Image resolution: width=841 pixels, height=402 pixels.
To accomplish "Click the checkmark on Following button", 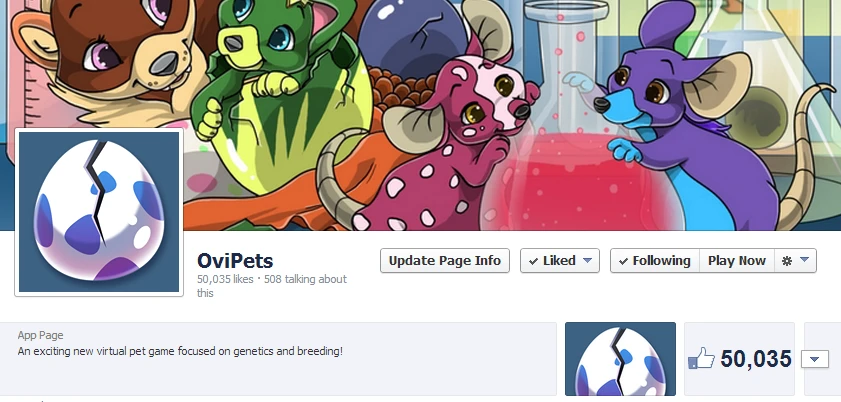I will (x=623, y=262).
